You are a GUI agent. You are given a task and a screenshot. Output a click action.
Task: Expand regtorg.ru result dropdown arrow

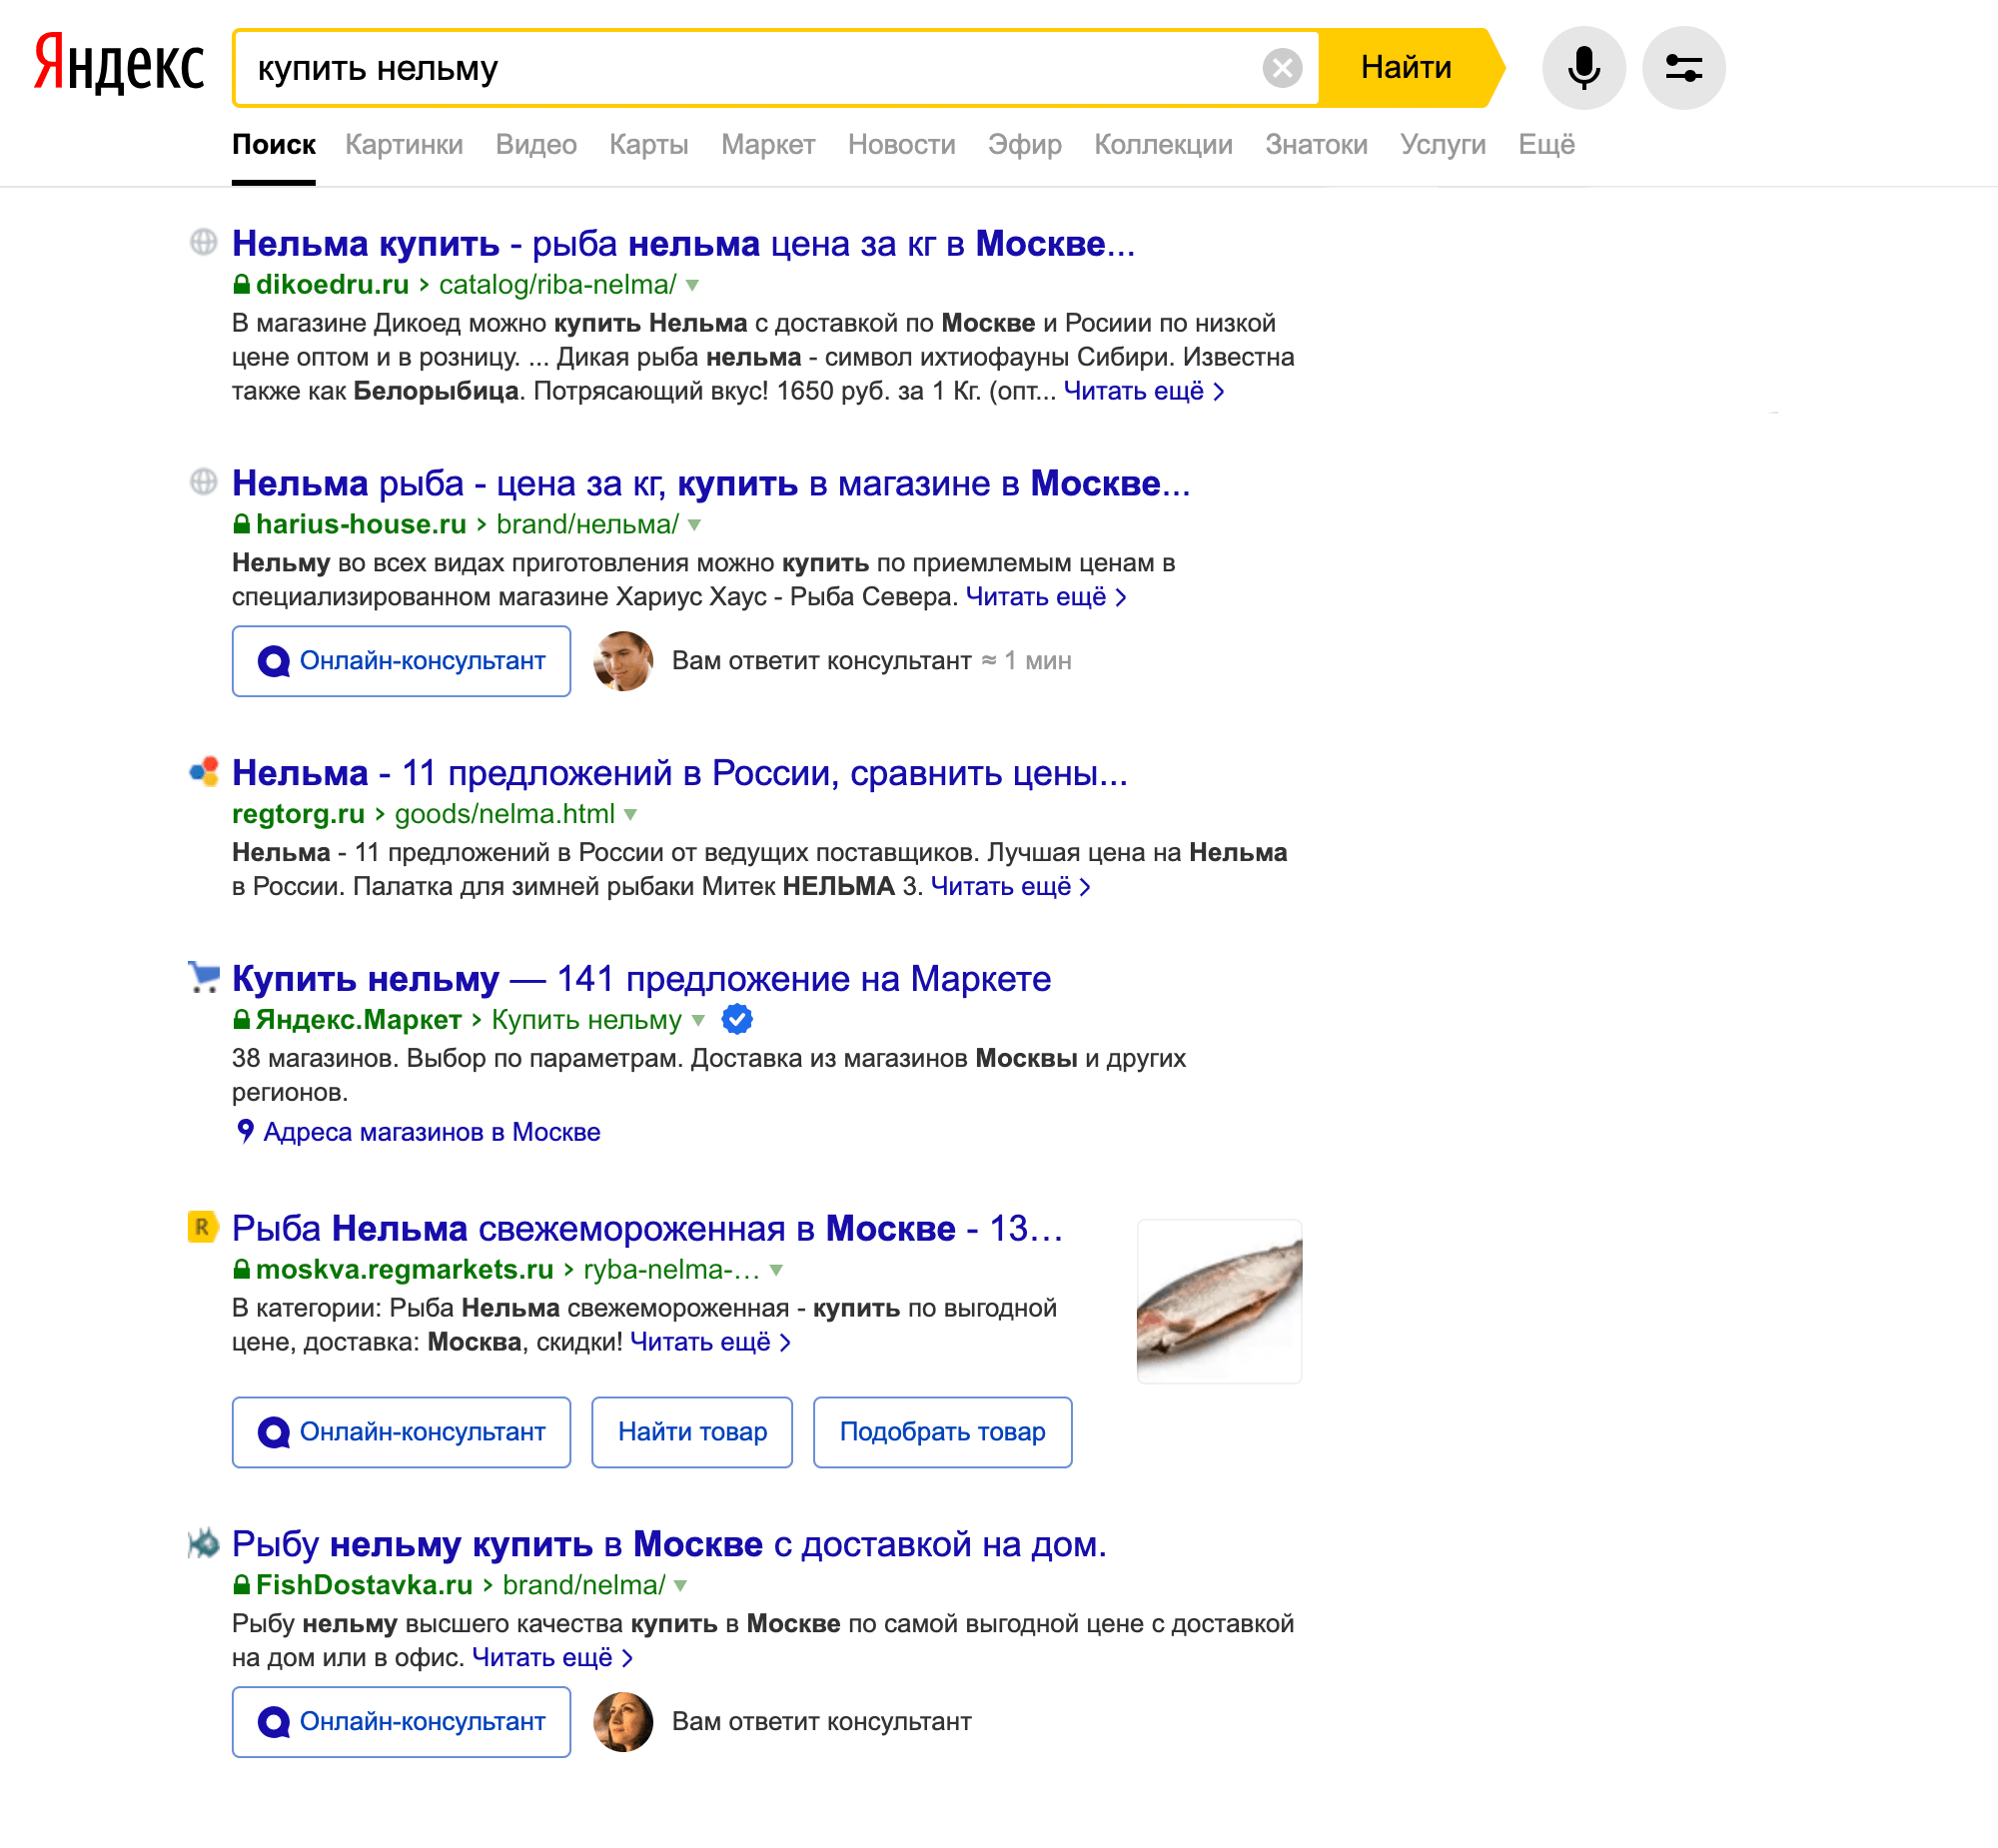tap(631, 814)
